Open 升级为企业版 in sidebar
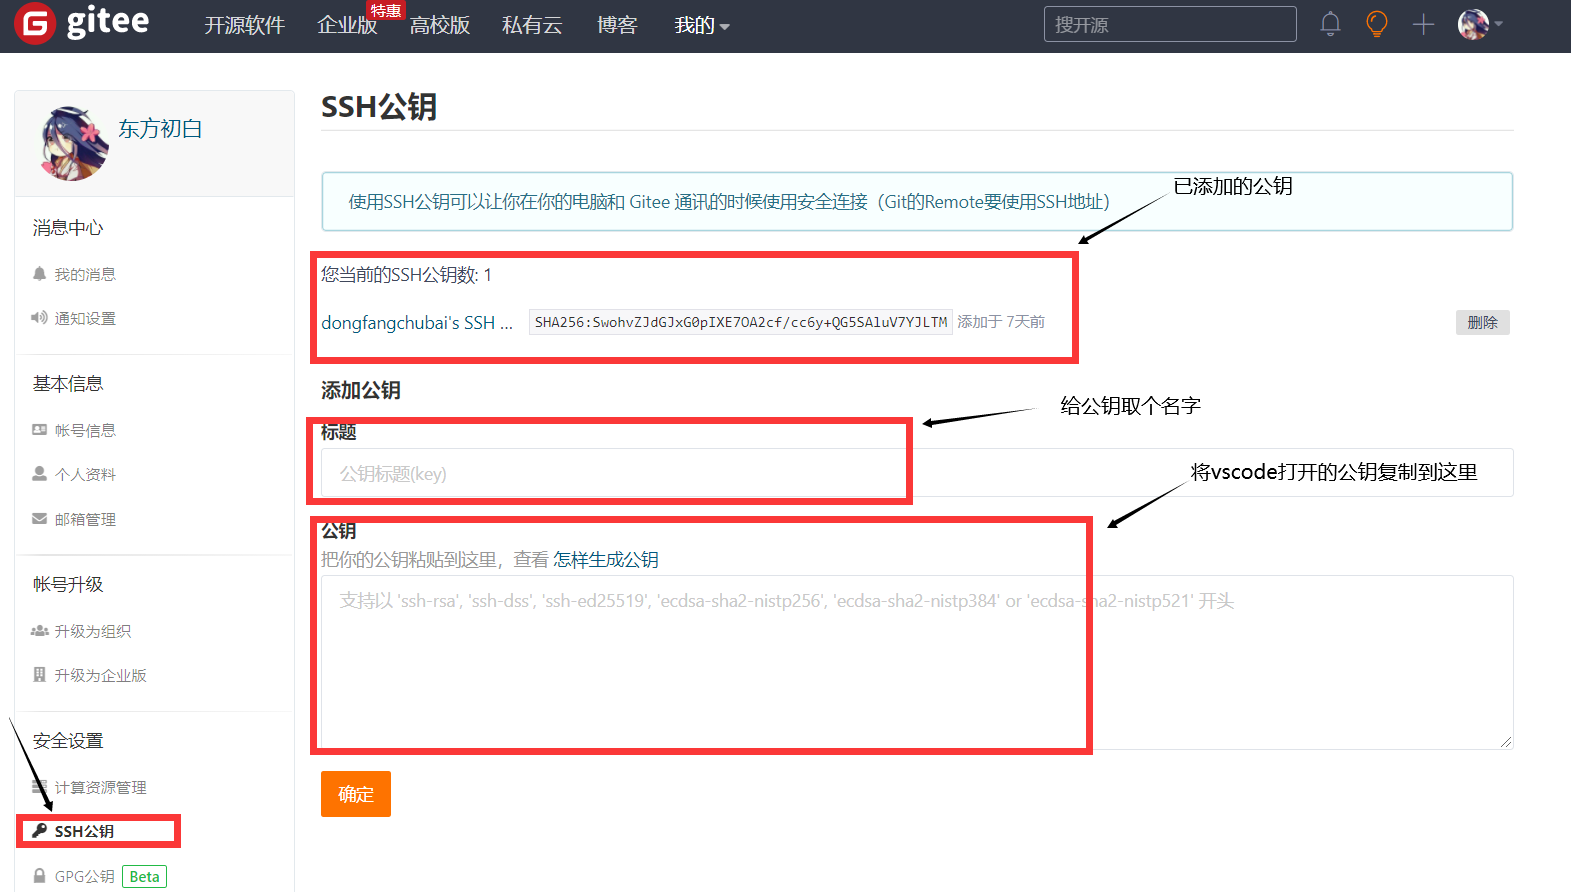The height and width of the screenshot is (892, 1571). [101, 675]
